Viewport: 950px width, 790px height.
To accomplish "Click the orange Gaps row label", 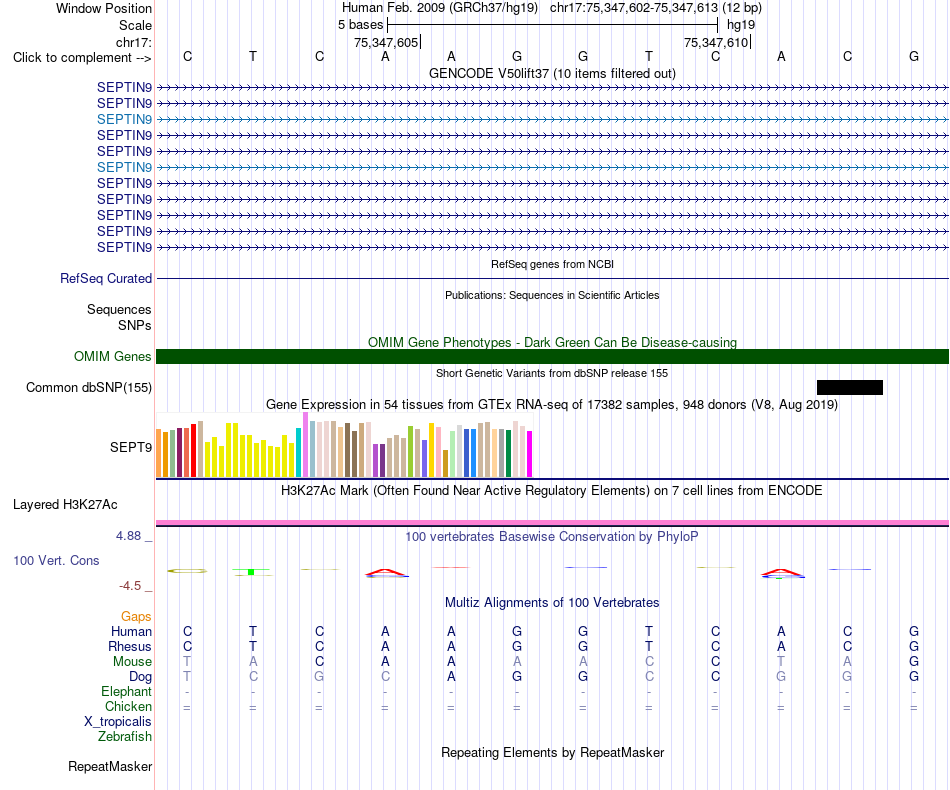I will pos(136,617).
